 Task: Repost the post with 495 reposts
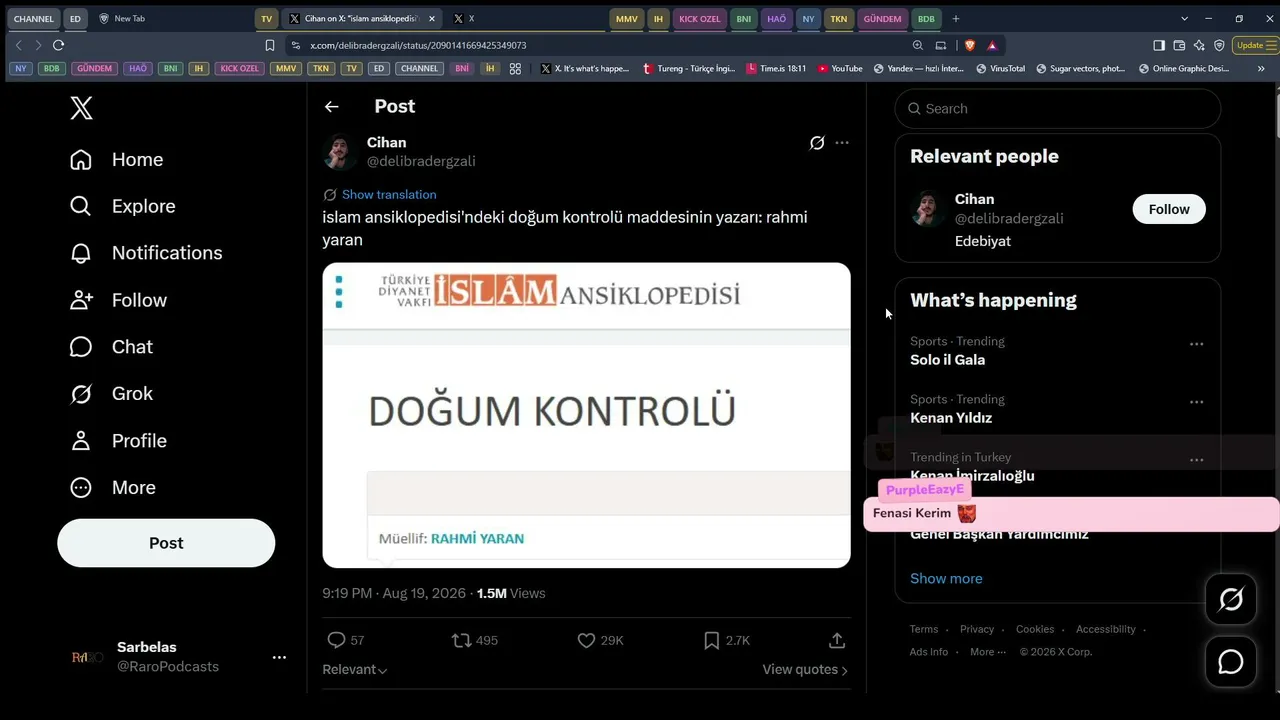pos(462,640)
